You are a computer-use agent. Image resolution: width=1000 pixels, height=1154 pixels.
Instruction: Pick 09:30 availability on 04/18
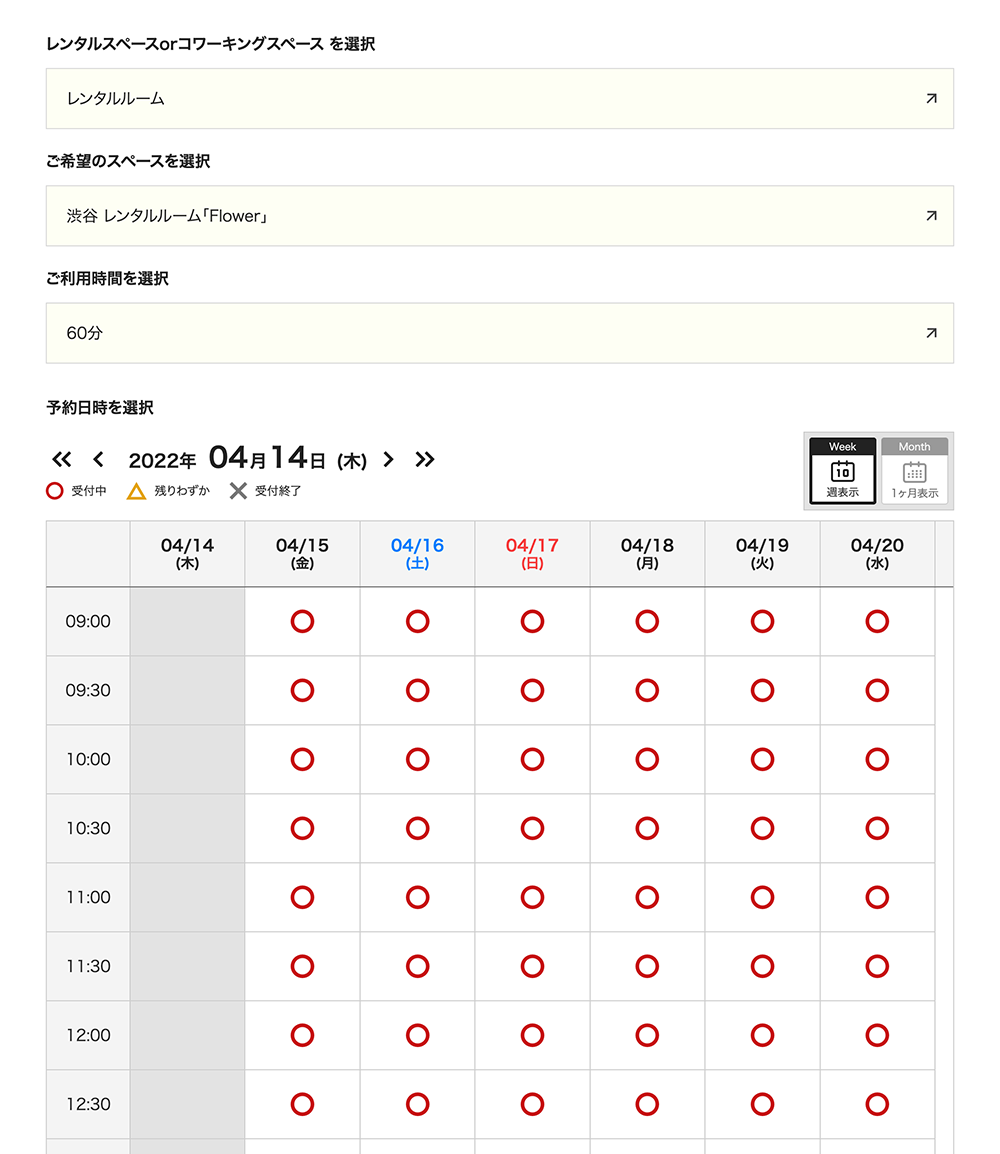647,691
